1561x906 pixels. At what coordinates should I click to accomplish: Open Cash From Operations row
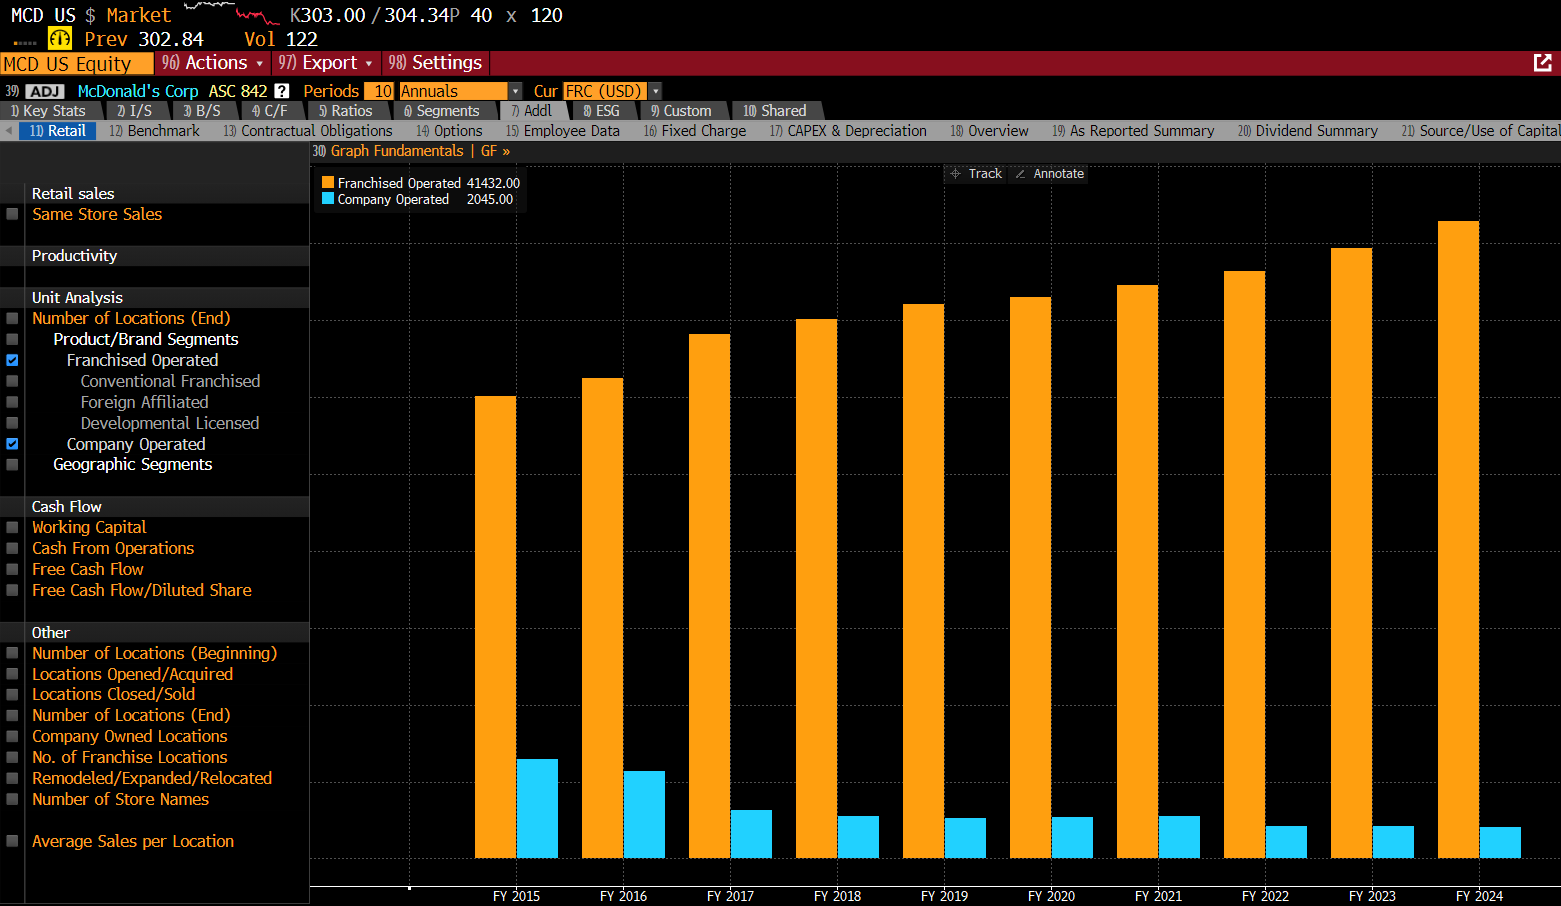tap(113, 548)
